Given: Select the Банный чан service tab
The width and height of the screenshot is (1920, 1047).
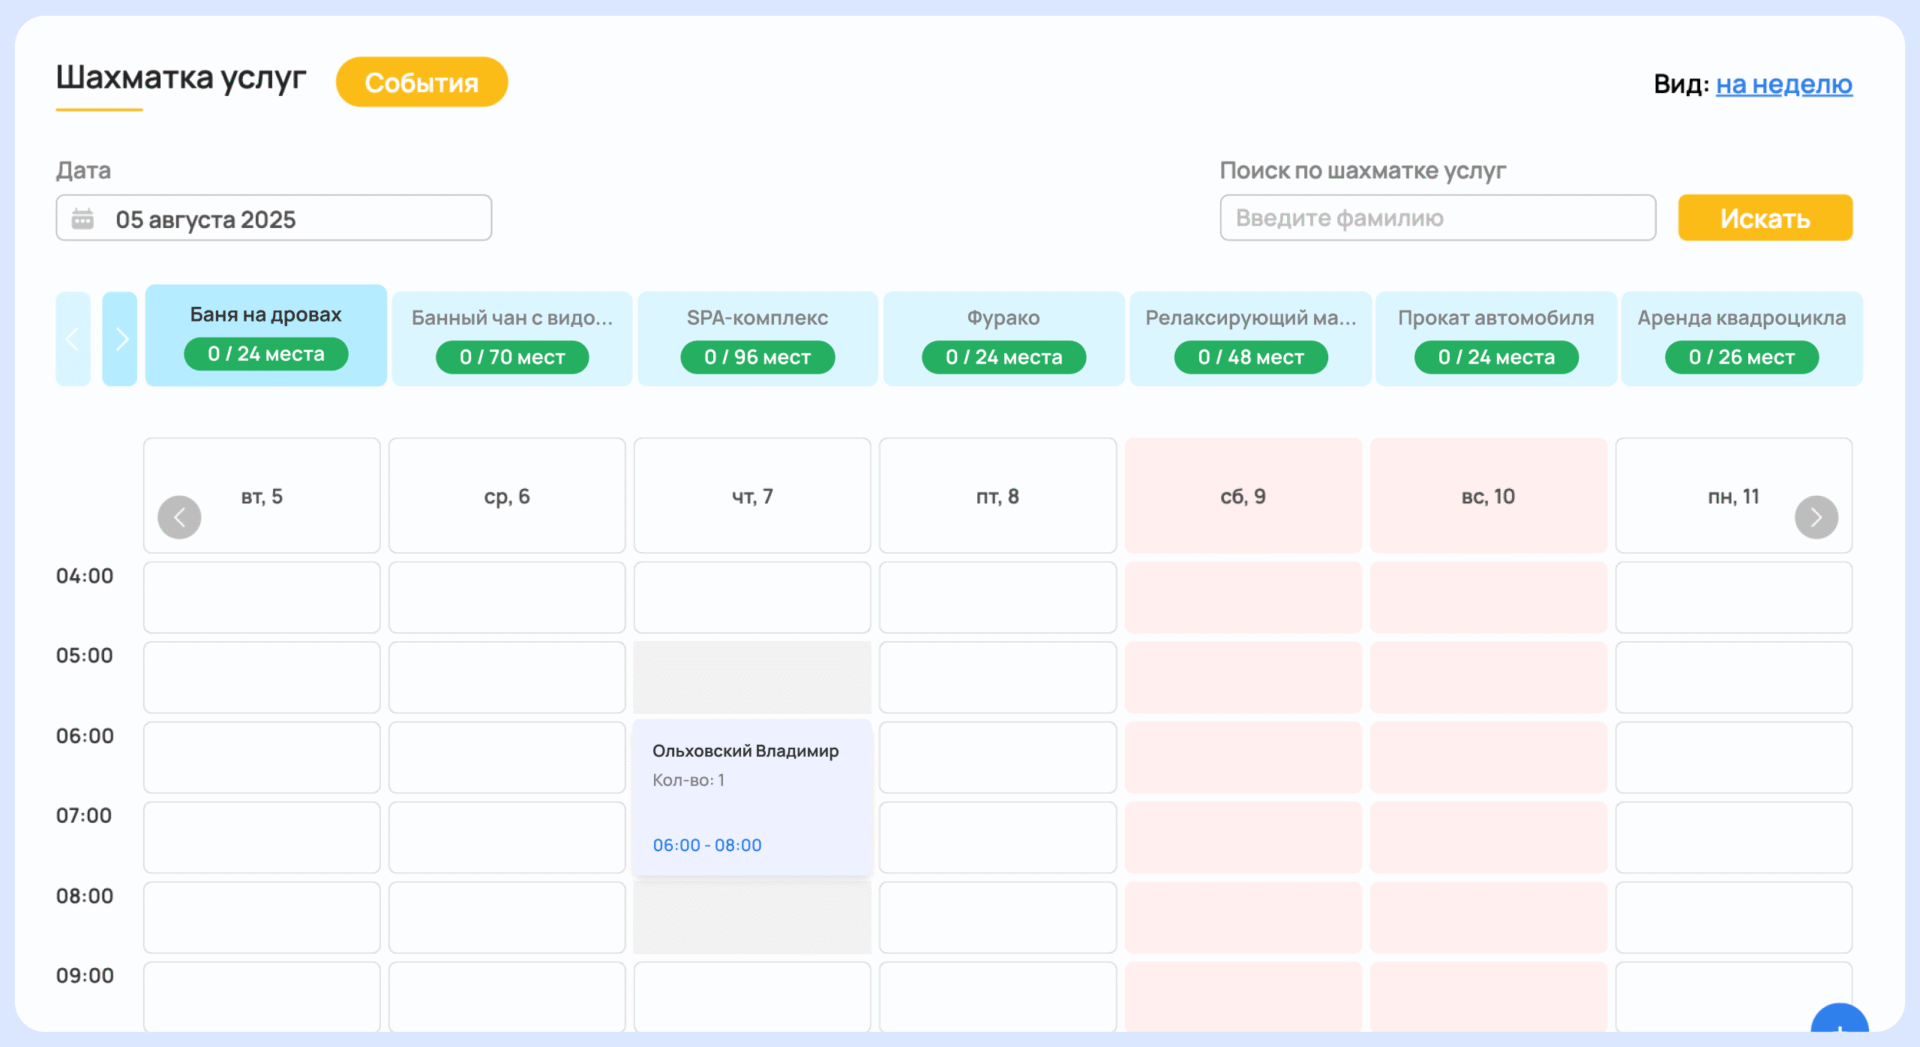Looking at the screenshot, I should tap(512, 339).
